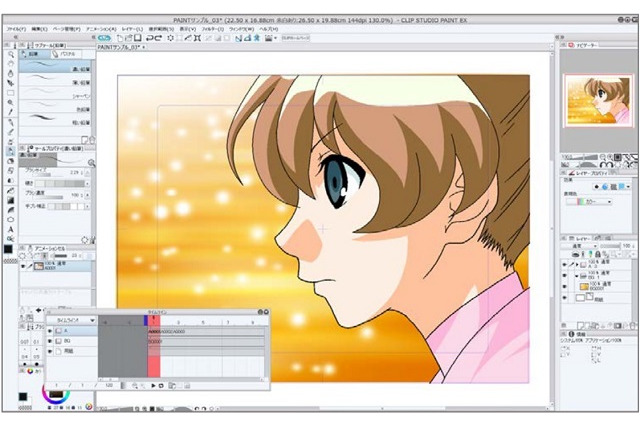Toggle loop playback in timeline

pyautogui.click(x=161, y=386)
